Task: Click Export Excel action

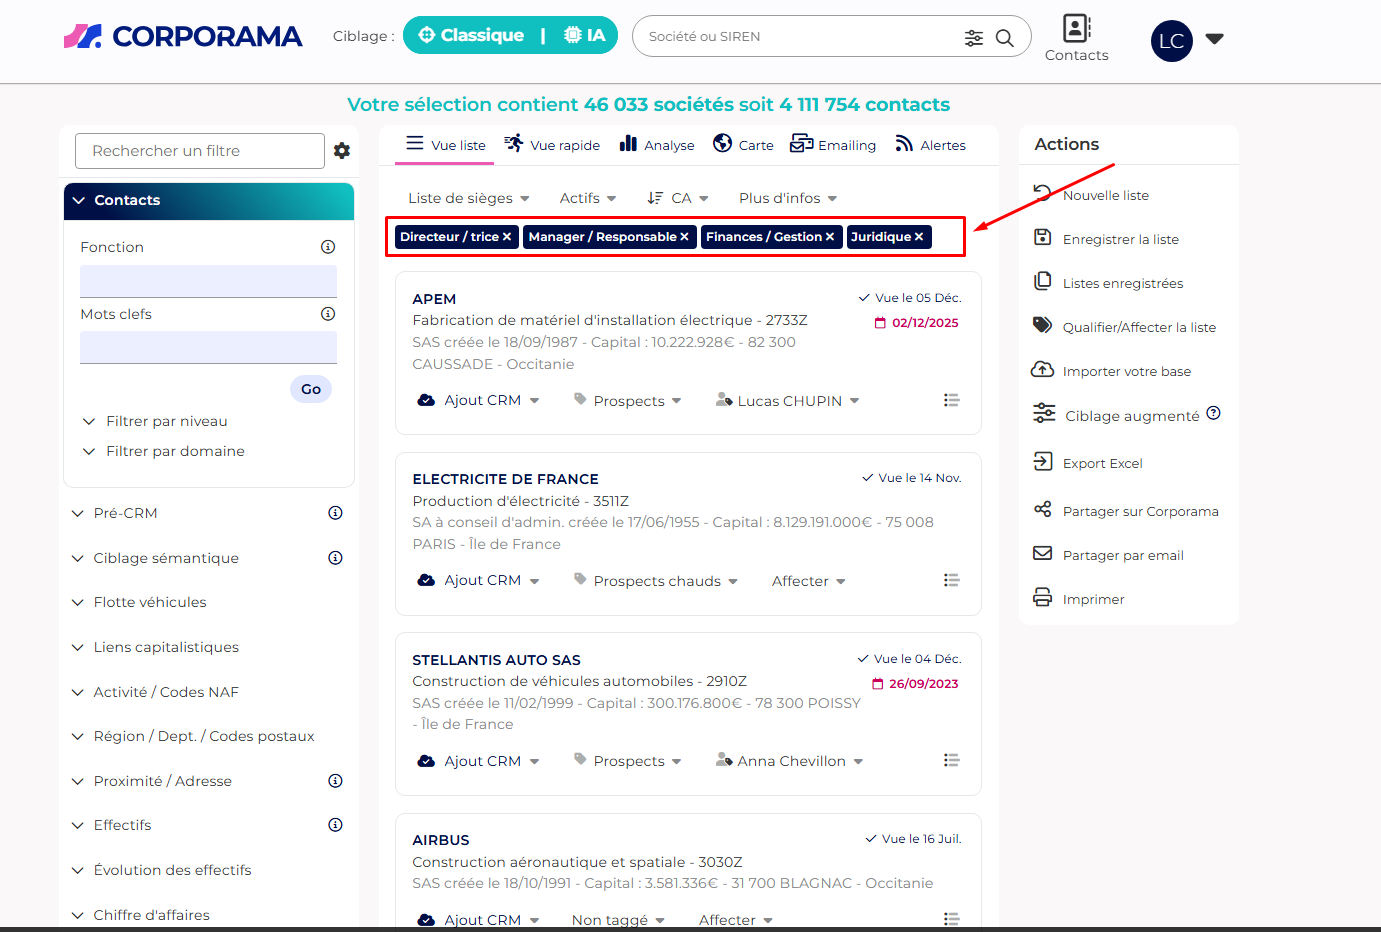Action: (x=1102, y=463)
